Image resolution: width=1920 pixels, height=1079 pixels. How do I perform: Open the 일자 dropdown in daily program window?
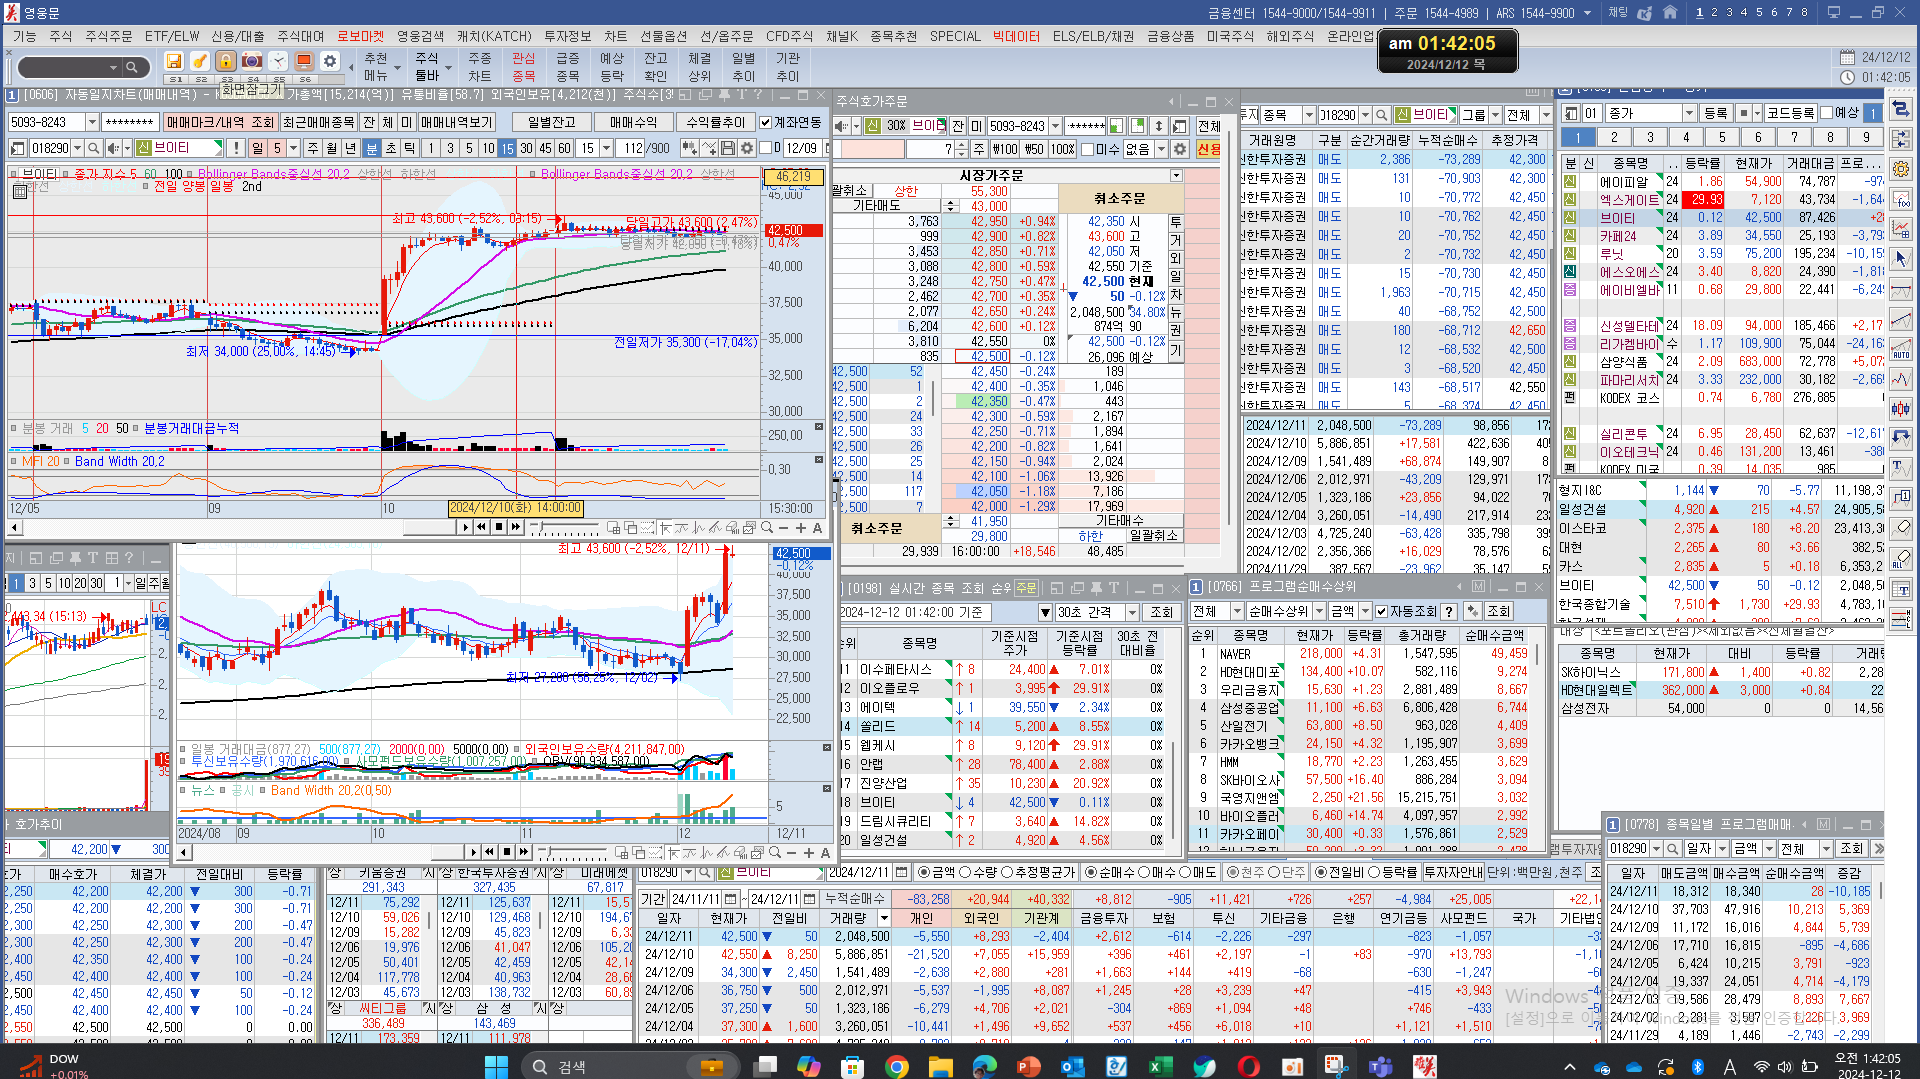coord(1722,849)
